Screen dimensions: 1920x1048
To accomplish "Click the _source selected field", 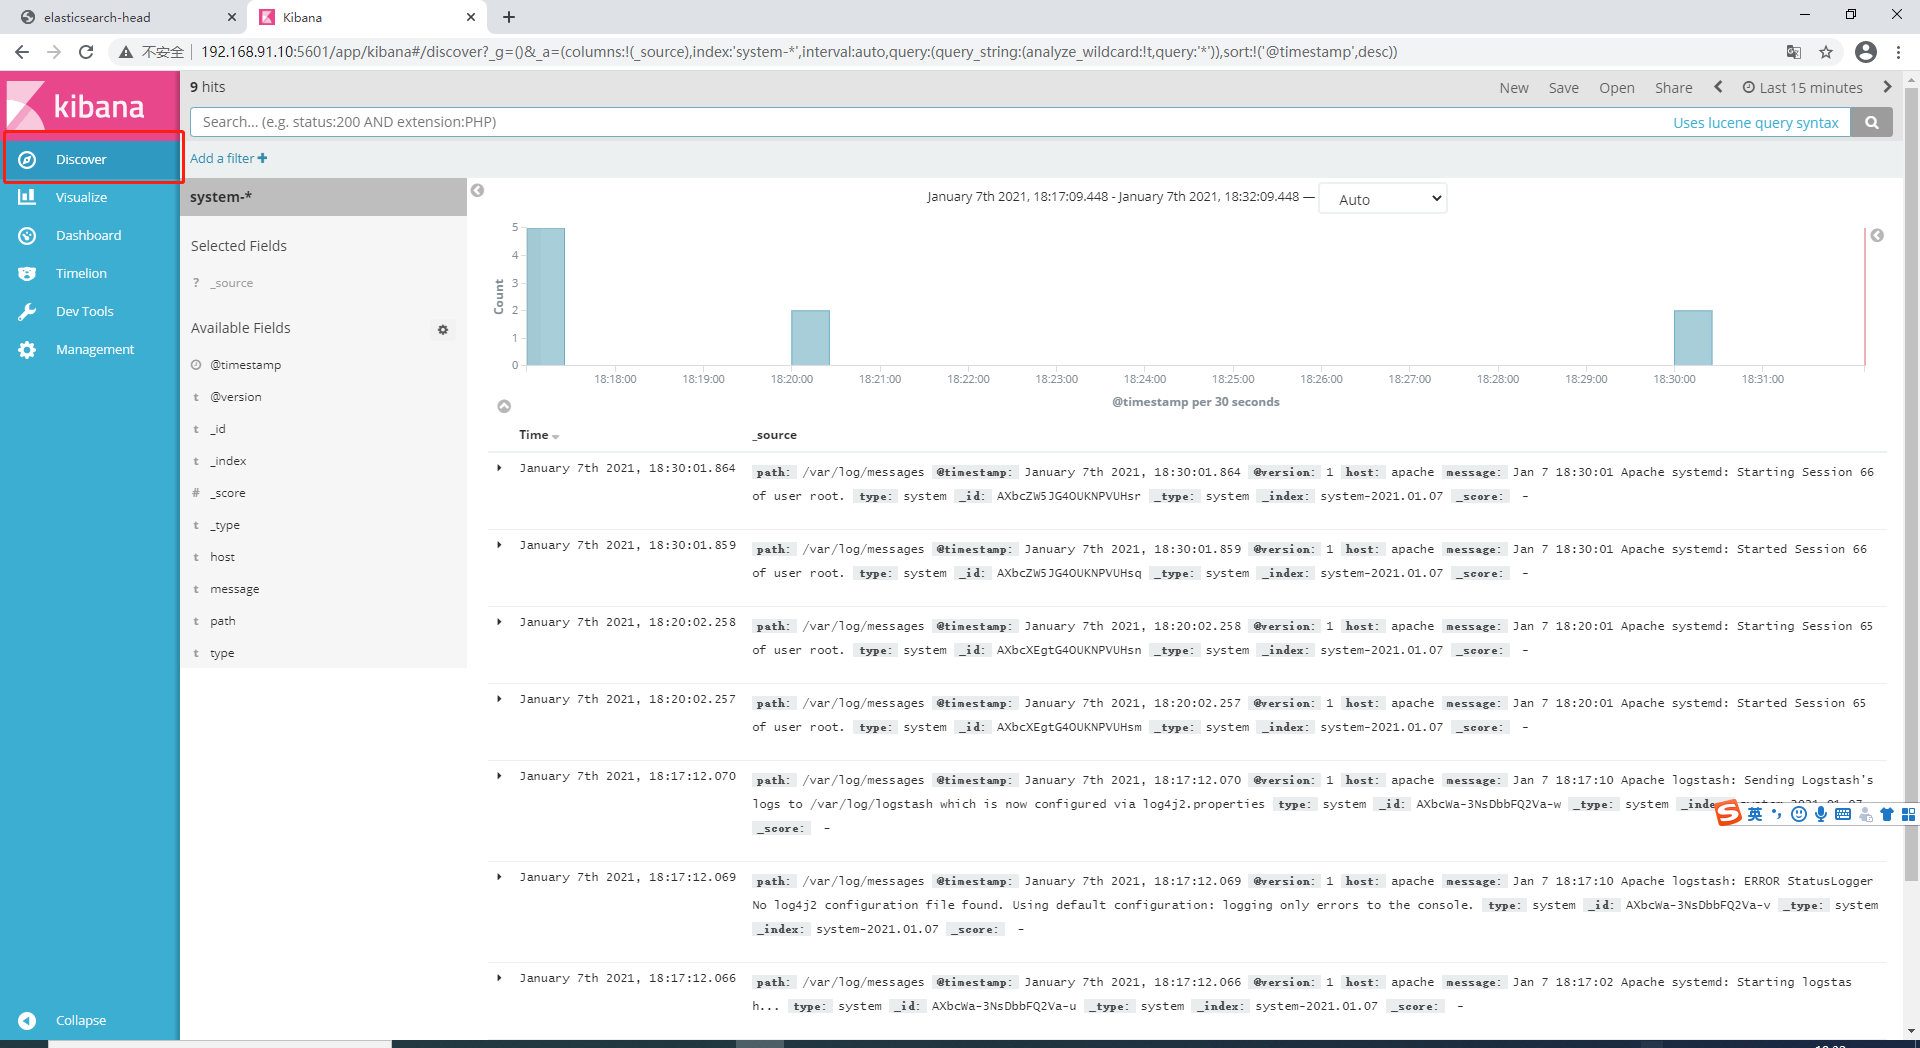I will (232, 283).
